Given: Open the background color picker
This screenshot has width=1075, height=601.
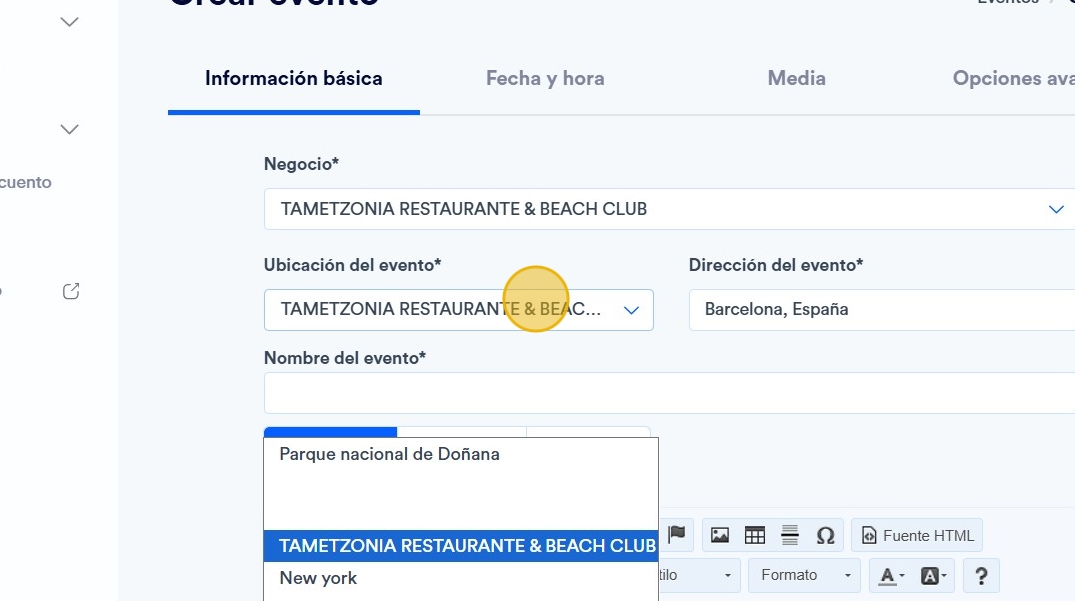Looking at the screenshot, I should [x=933, y=576].
